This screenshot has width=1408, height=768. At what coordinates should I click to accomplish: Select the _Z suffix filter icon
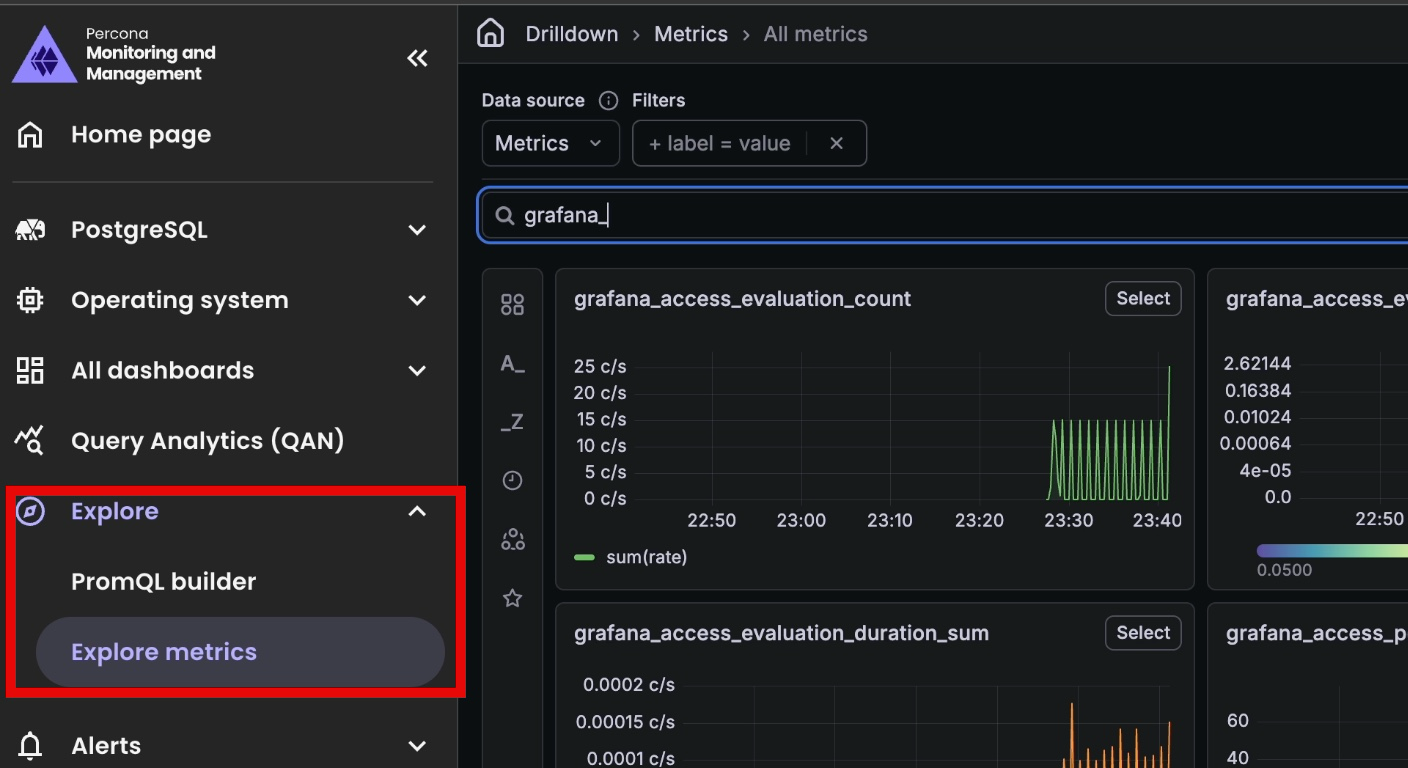click(x=512, y=422)
